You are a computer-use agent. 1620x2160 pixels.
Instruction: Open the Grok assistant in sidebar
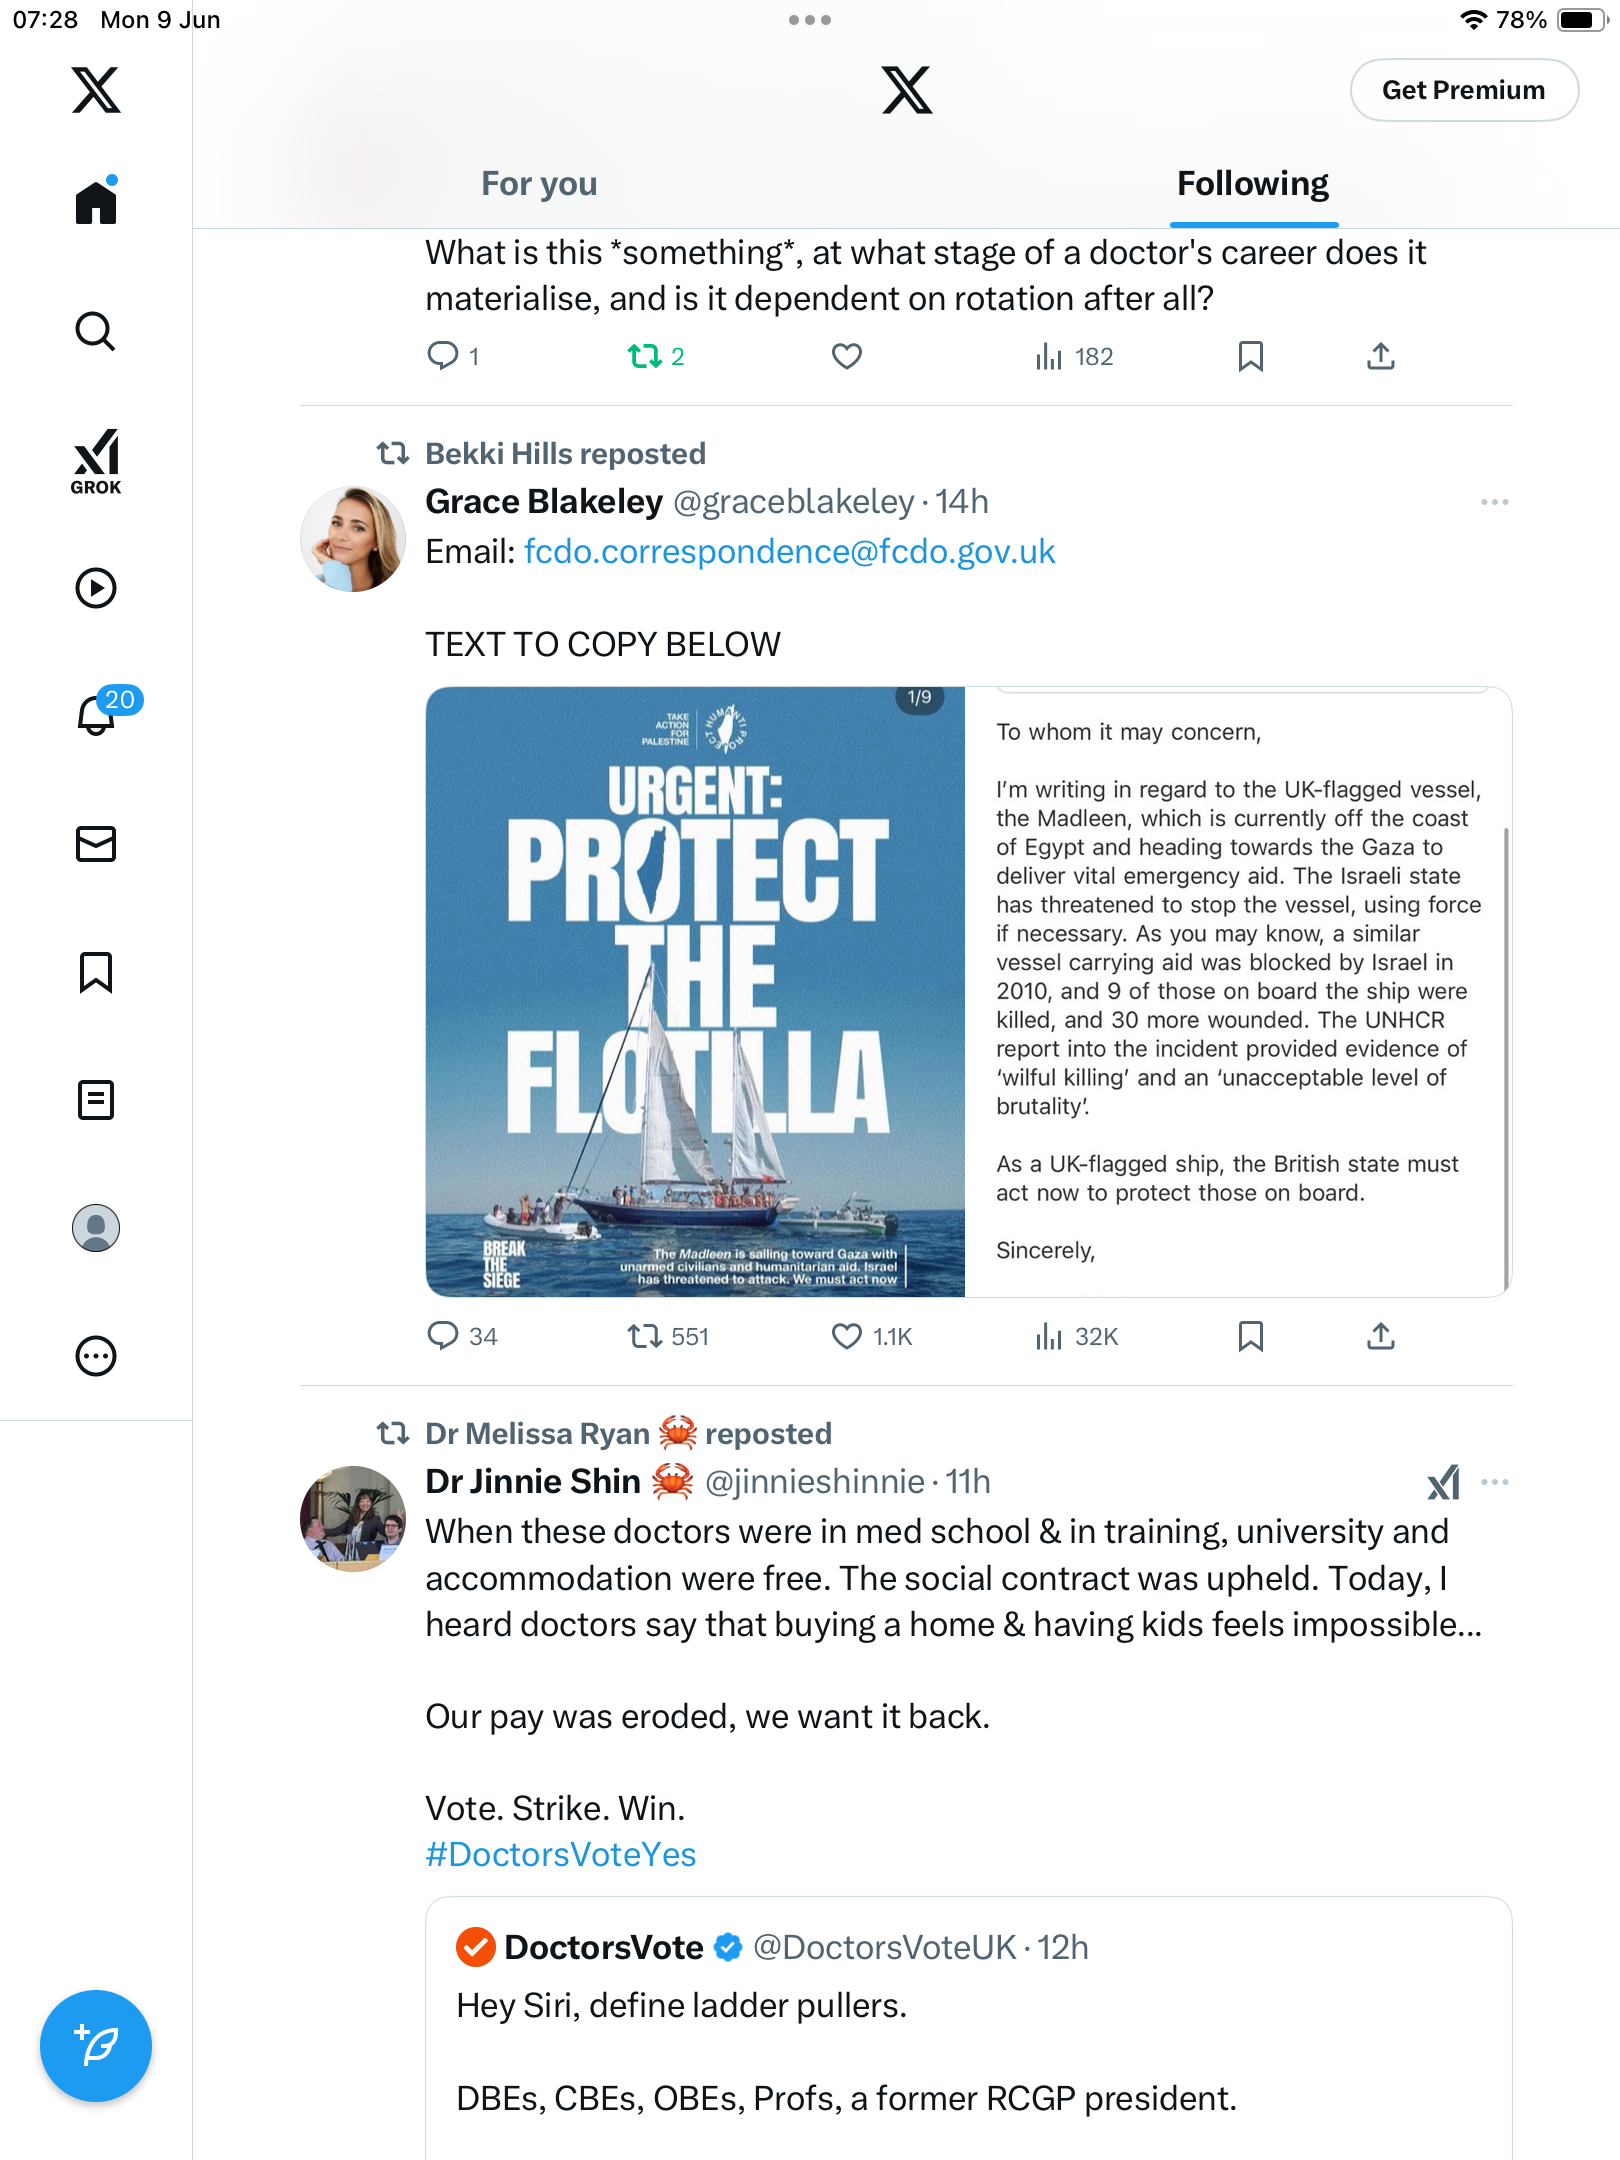click(96, 461)
